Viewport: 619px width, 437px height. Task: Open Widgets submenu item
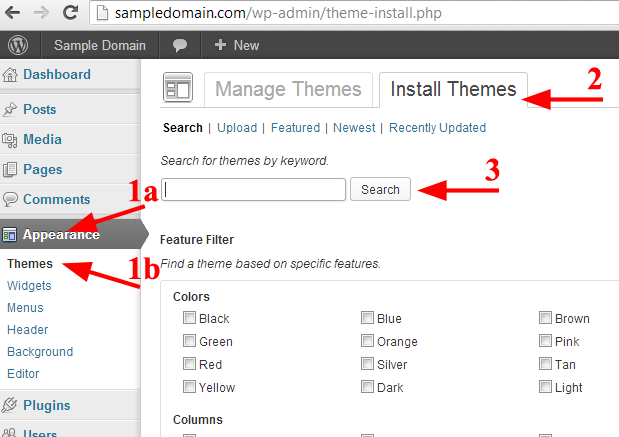tap(29, 286)
